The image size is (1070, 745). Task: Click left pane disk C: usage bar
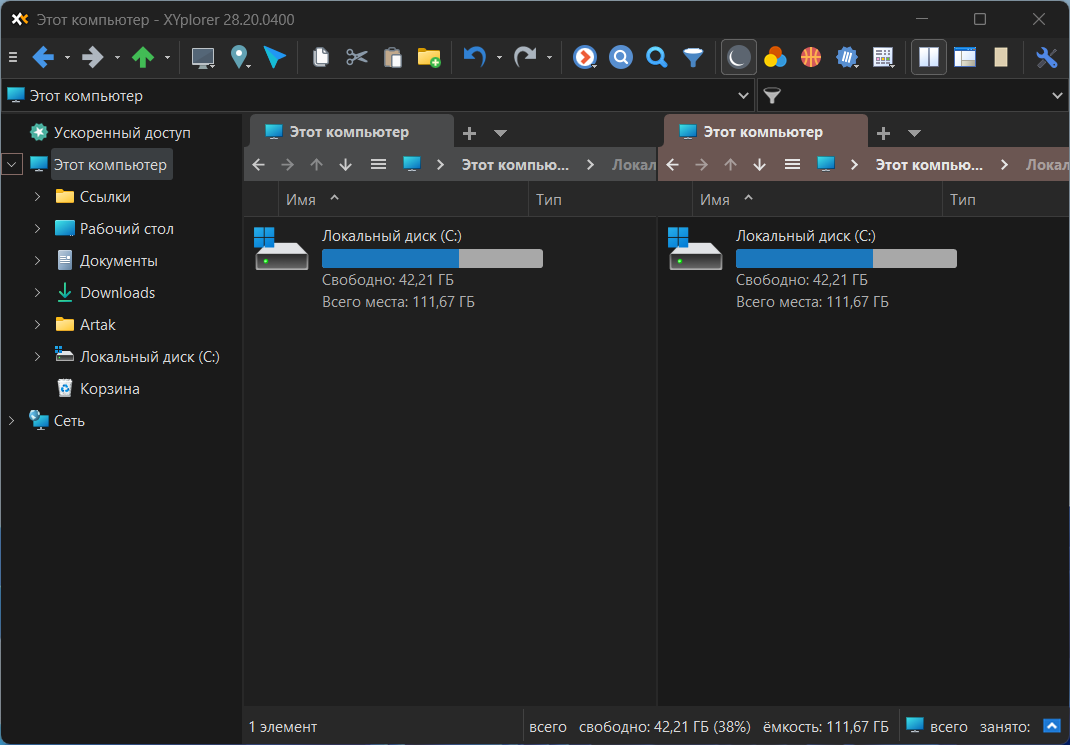click(432, 259)
